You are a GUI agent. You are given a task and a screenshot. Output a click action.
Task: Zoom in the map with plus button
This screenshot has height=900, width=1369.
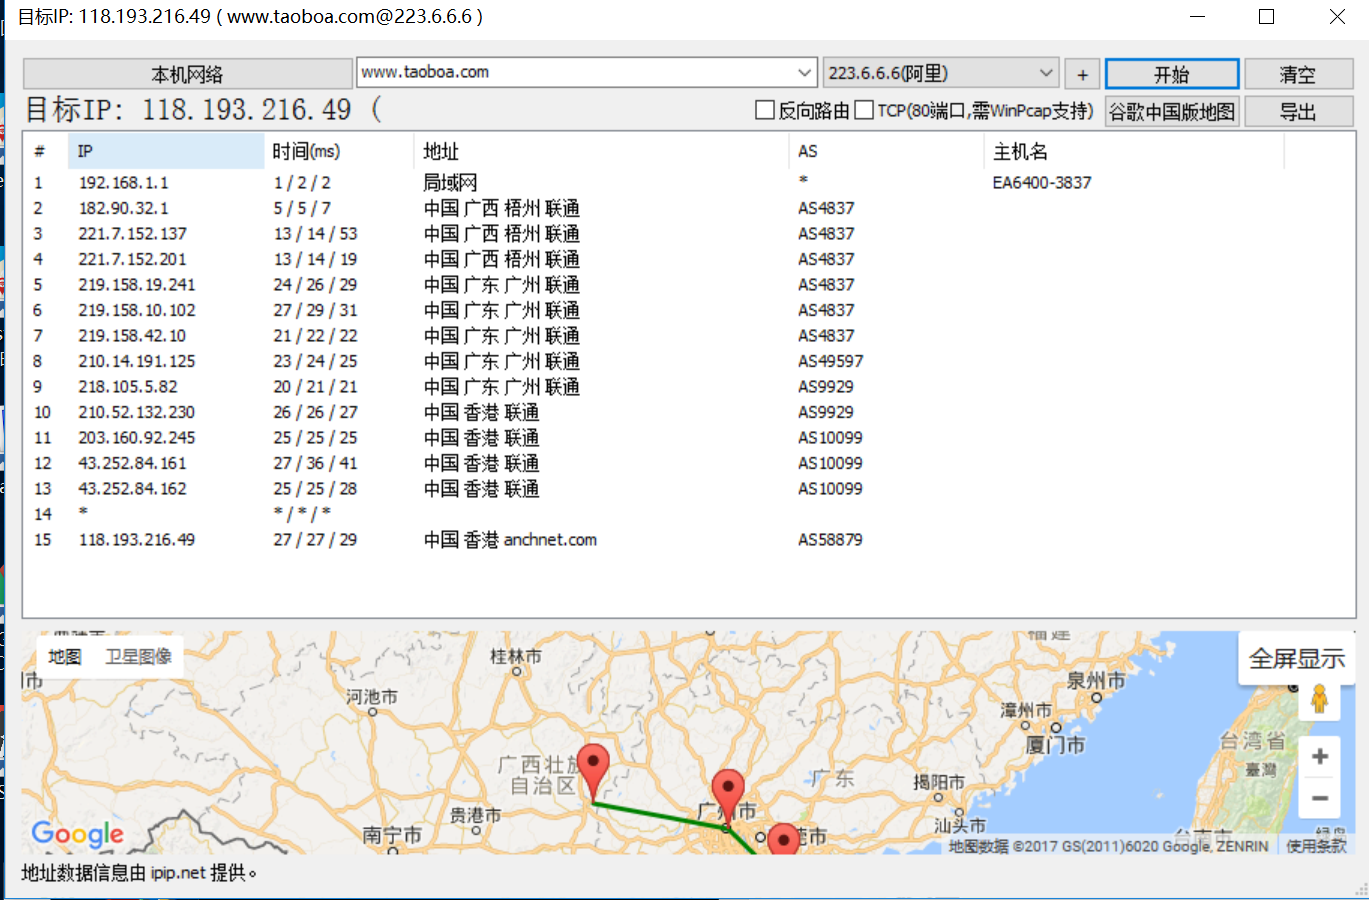pyautogui.click(x=1319, y=756)
